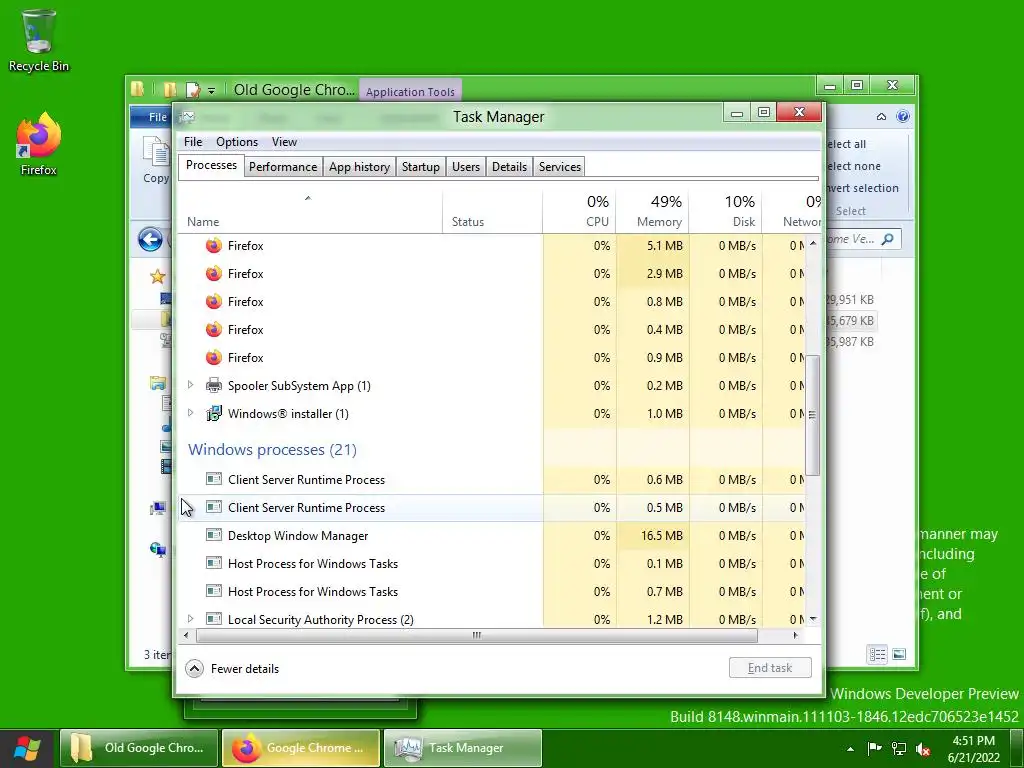
Task: Sort processes by Disk column
Action: click(726, 212)
